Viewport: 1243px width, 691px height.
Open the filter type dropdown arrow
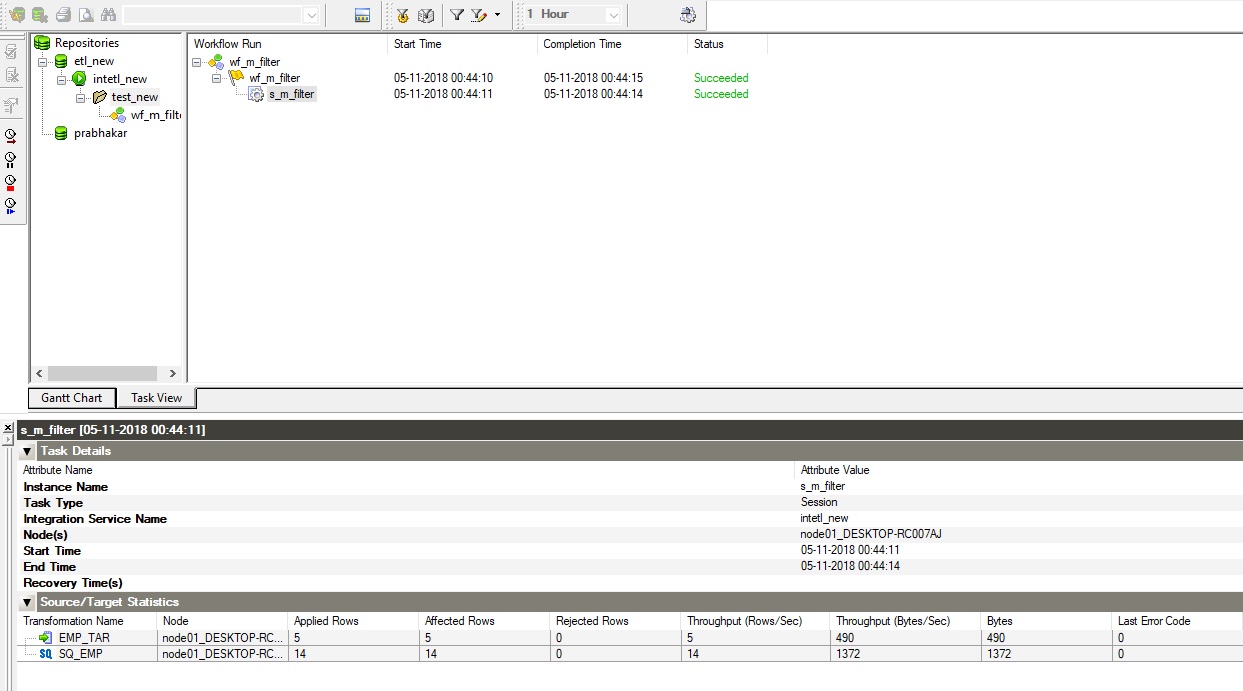pos(496,15)
